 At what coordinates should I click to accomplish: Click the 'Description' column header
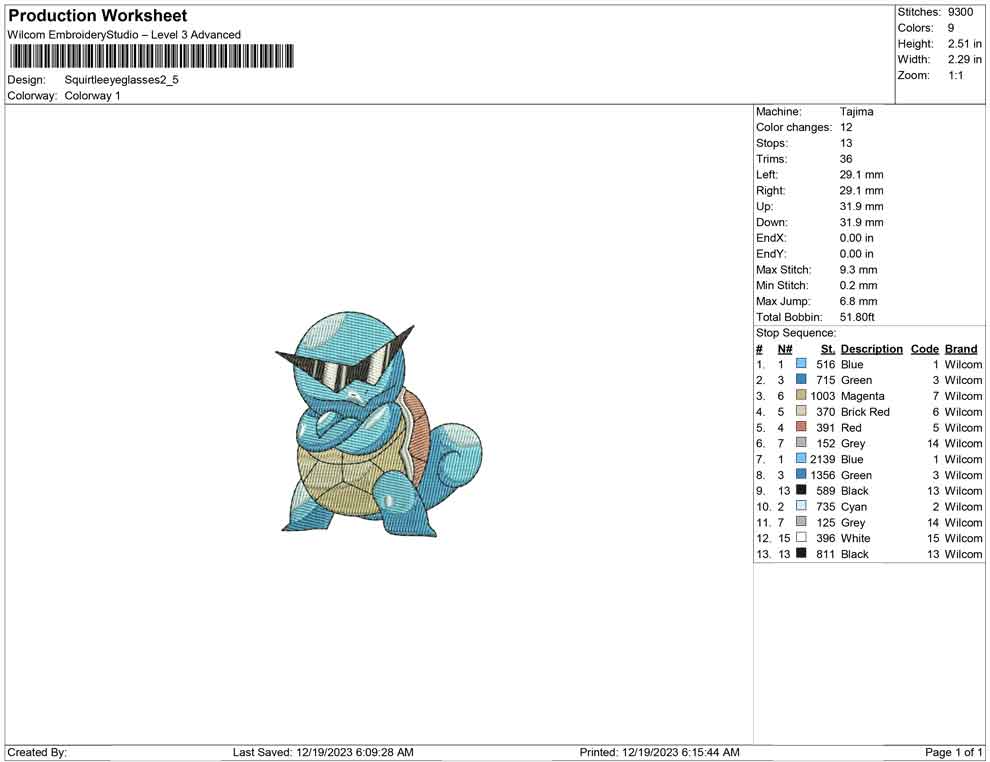coord(872,349)
